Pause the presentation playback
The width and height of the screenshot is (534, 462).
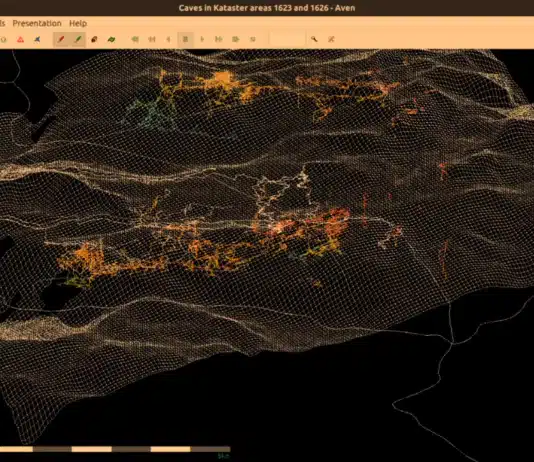pyautogui.click(x=185, y=39)
